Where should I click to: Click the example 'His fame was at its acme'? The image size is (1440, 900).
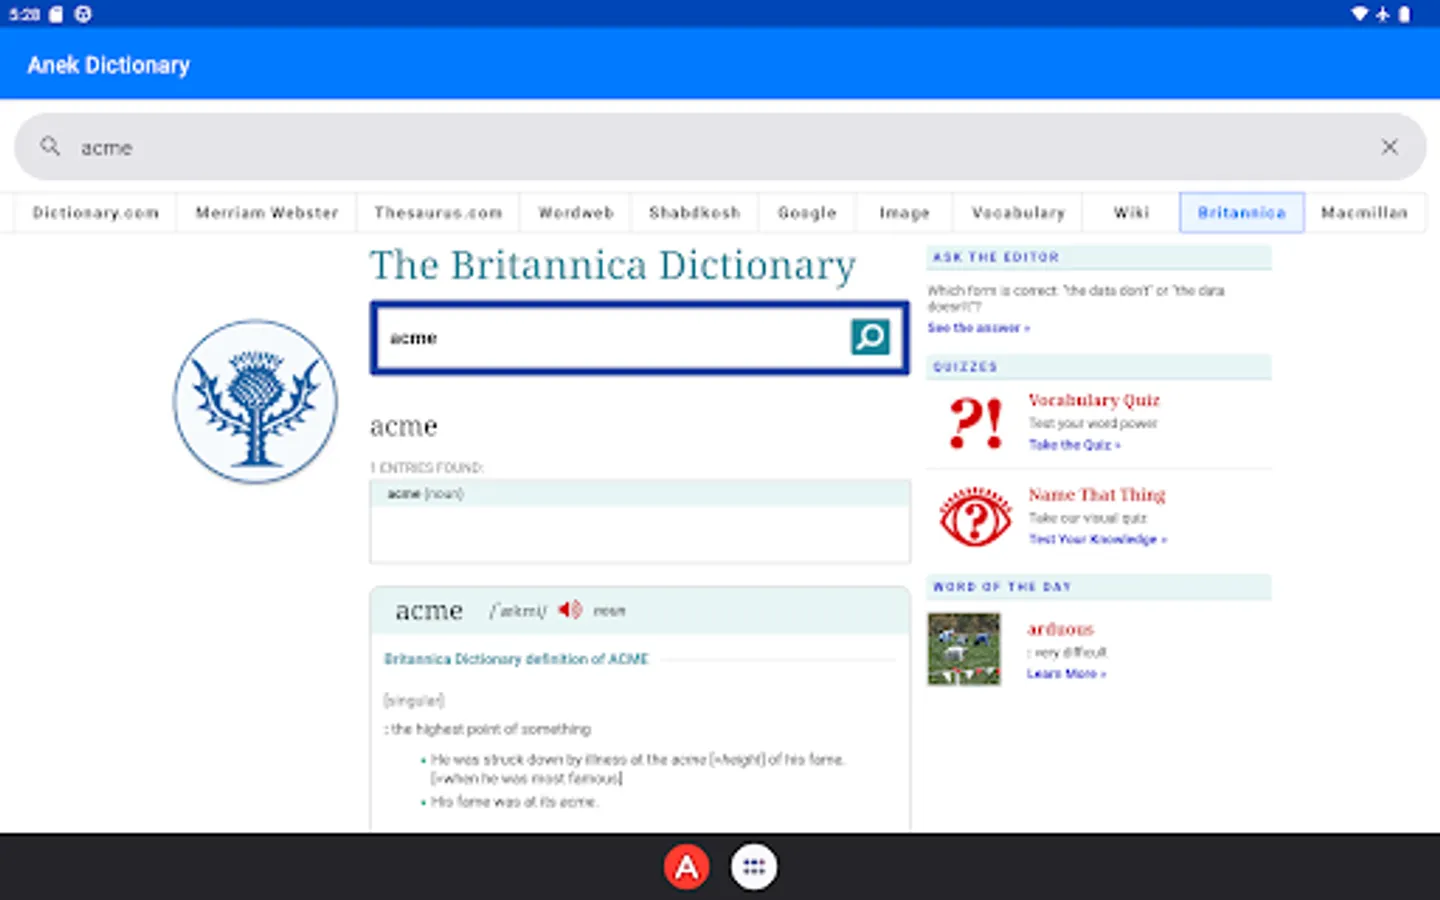coord(514,802)
